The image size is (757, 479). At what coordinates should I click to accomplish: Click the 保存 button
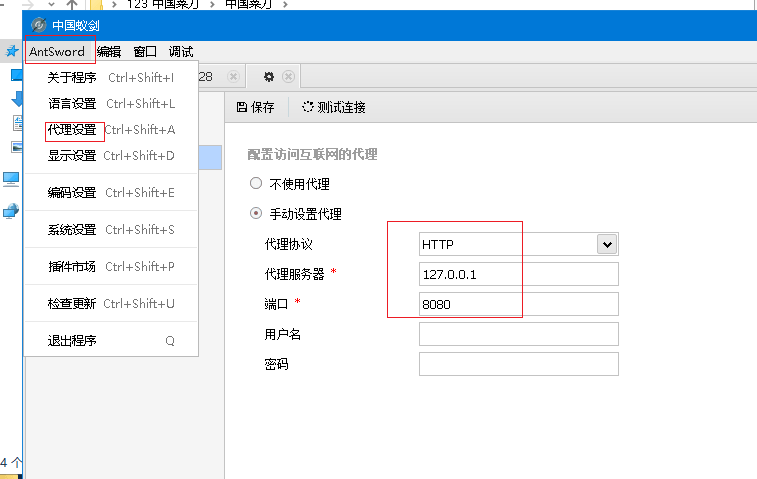pyautogui.click(x=255, y=107)
